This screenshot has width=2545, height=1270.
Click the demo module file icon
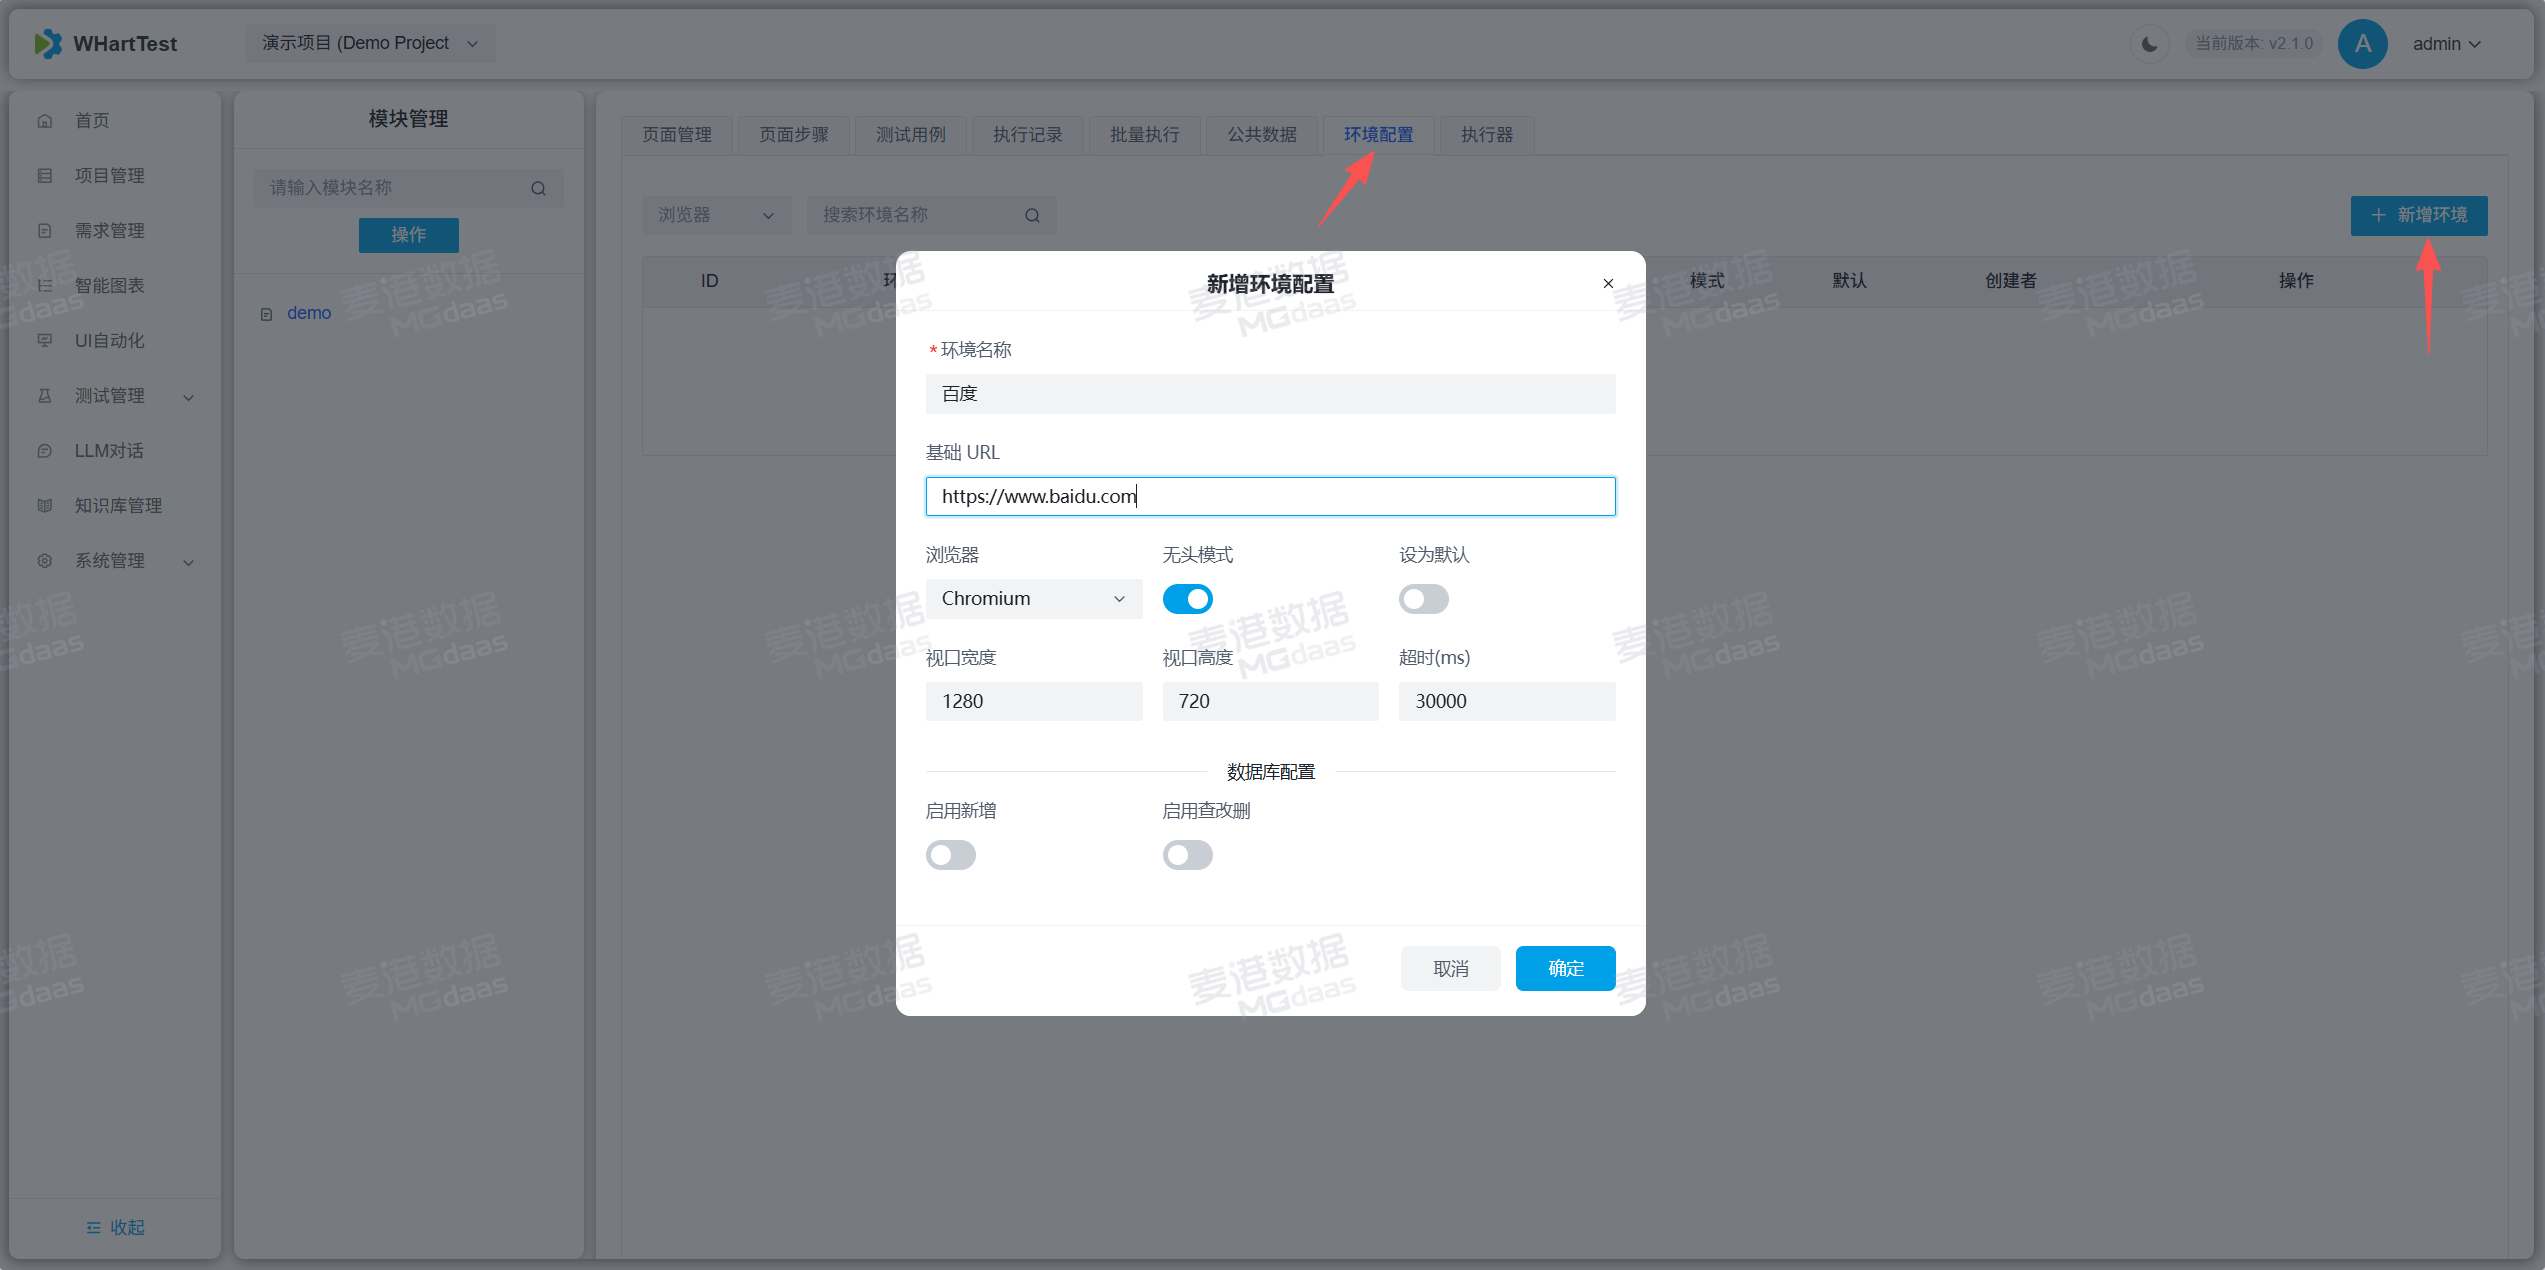point(267,314)
